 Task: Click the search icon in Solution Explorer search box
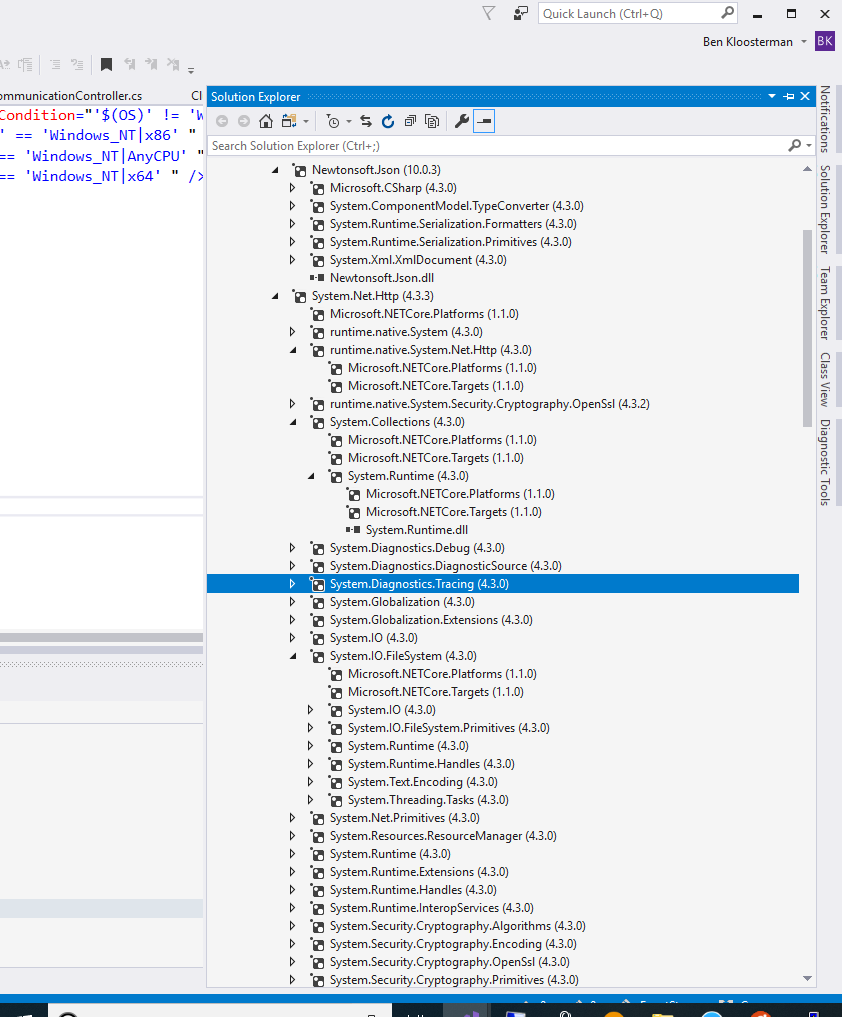(795, 145)
